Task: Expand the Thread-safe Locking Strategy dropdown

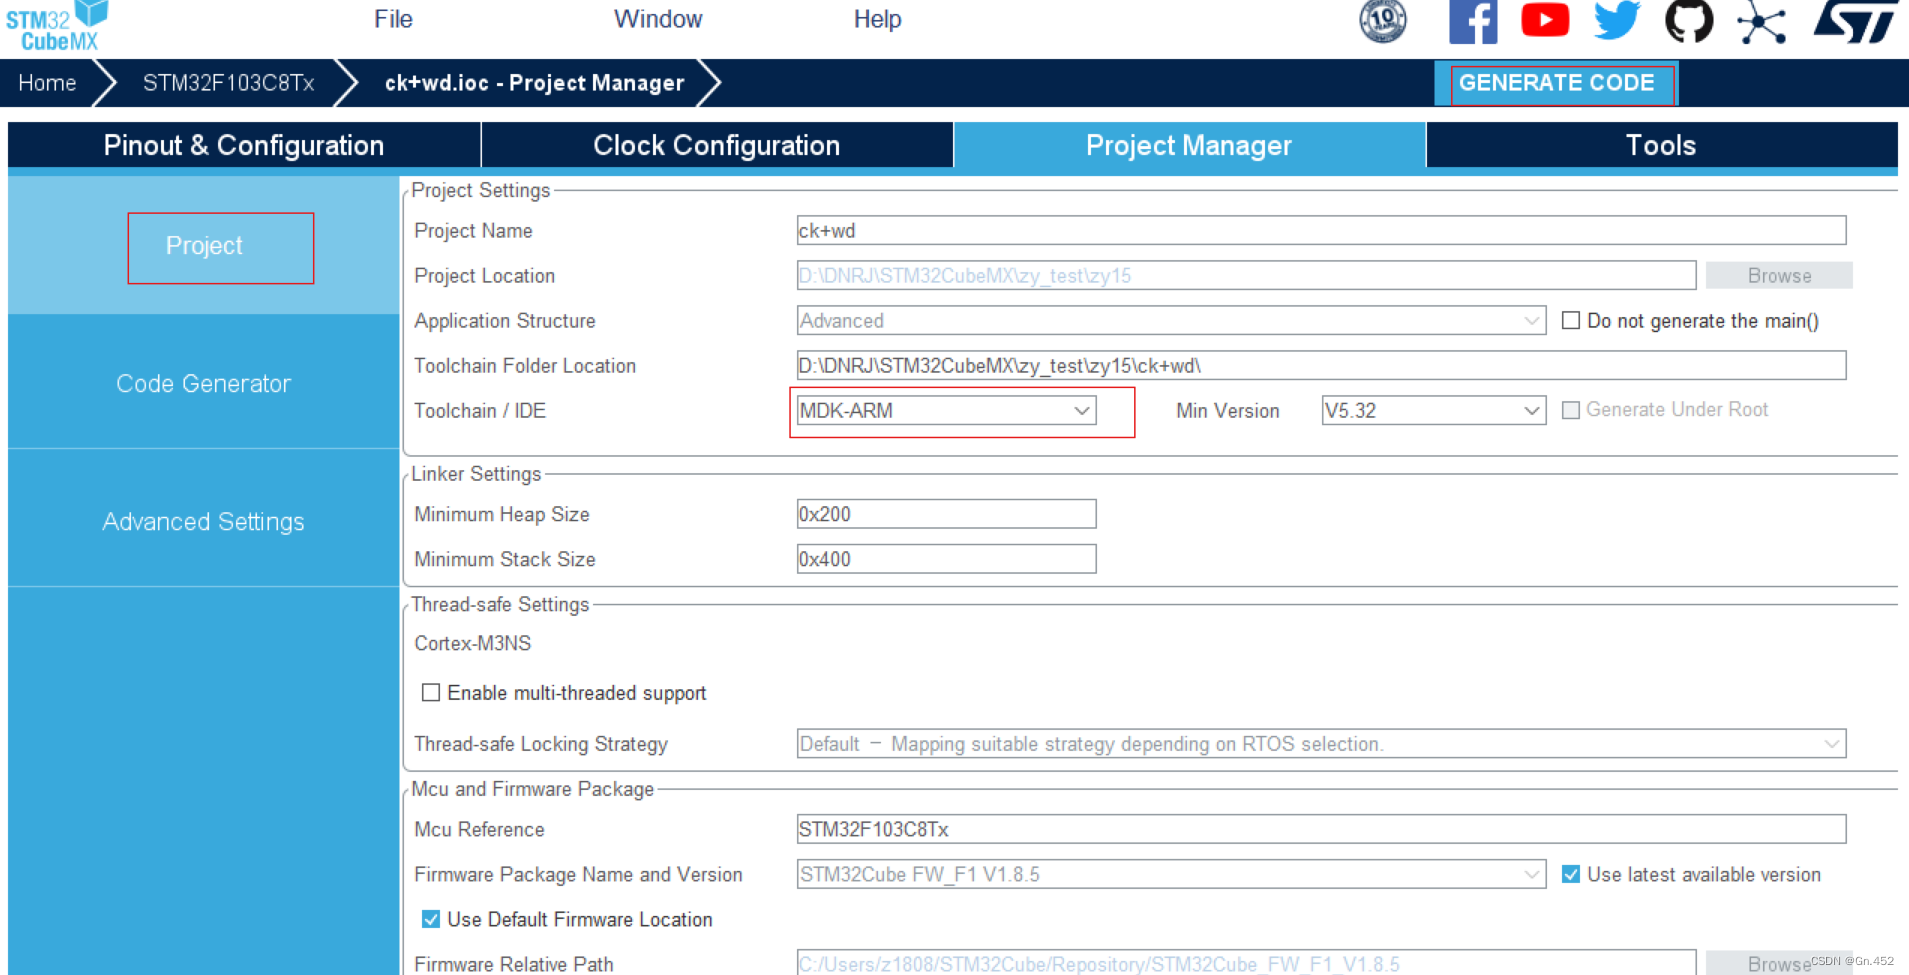Action: point(1321,744)
